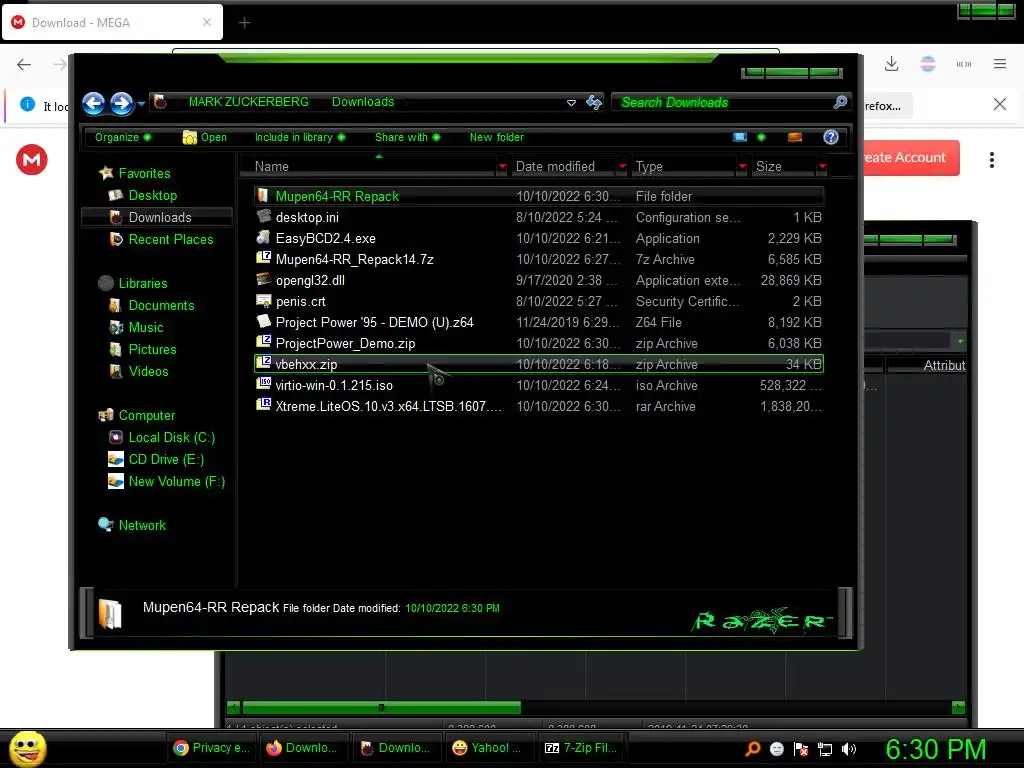The height and width of the screenshot is (768, 1024).
Task: Click the volume speaker tray icon
Action: coord(849,749)
